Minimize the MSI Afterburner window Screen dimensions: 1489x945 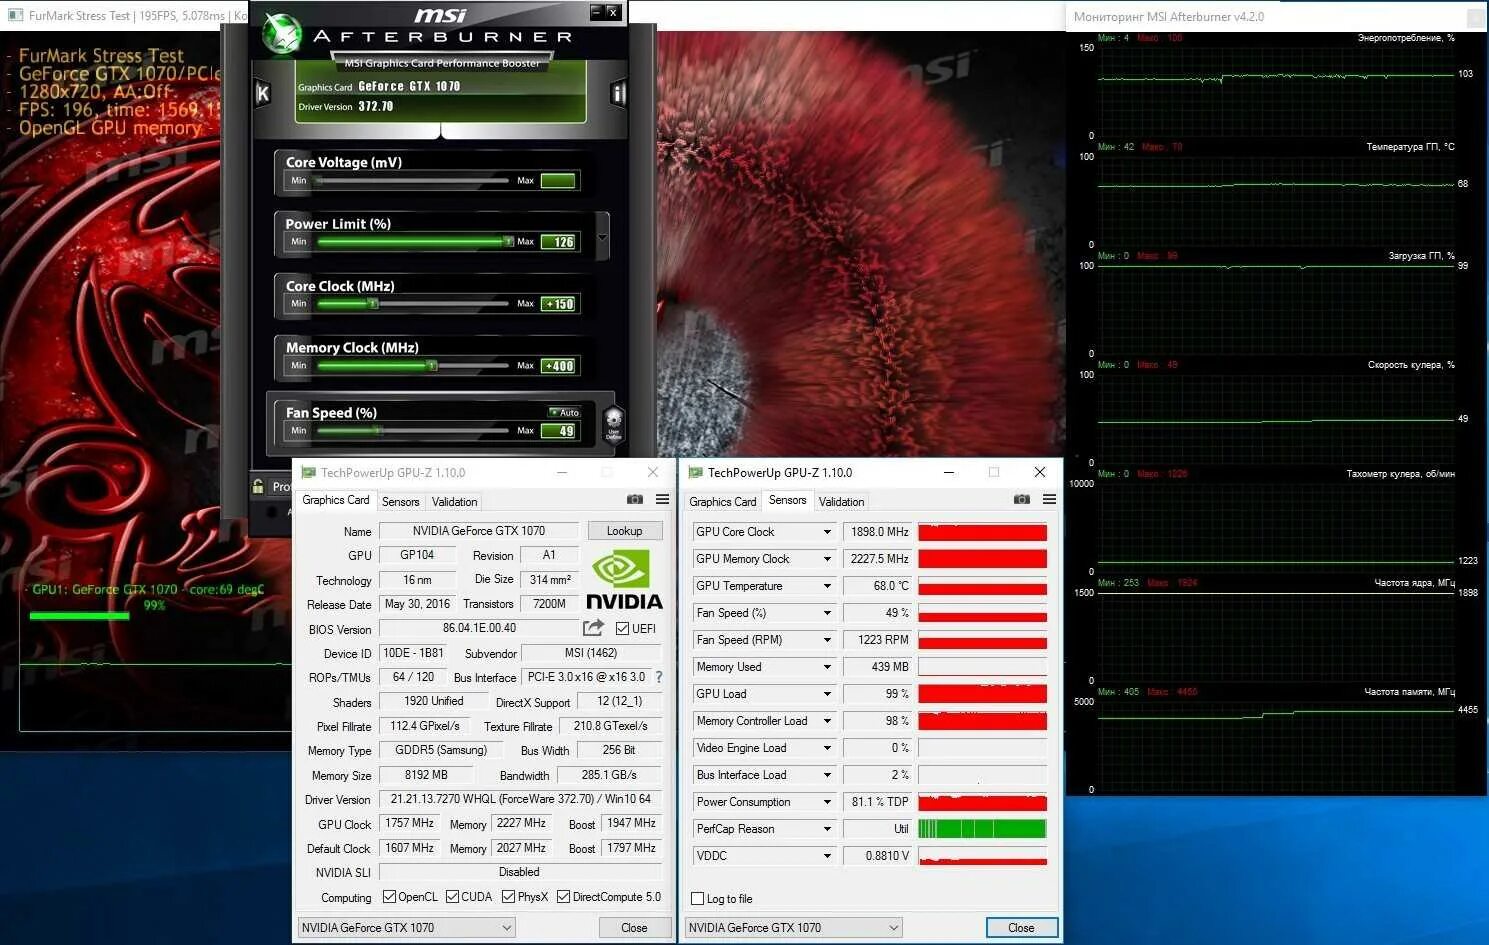[x=596, y=12]
